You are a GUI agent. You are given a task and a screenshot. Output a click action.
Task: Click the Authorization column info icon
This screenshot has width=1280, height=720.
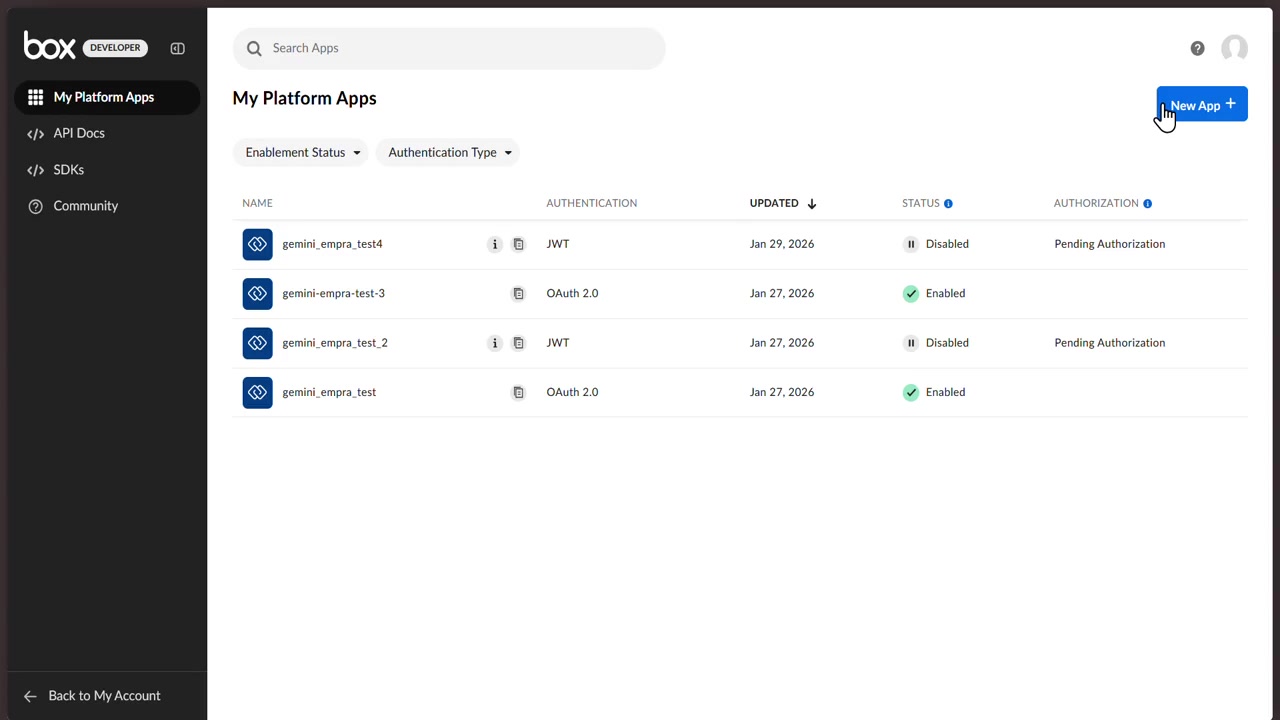[x=1147, y=204]
